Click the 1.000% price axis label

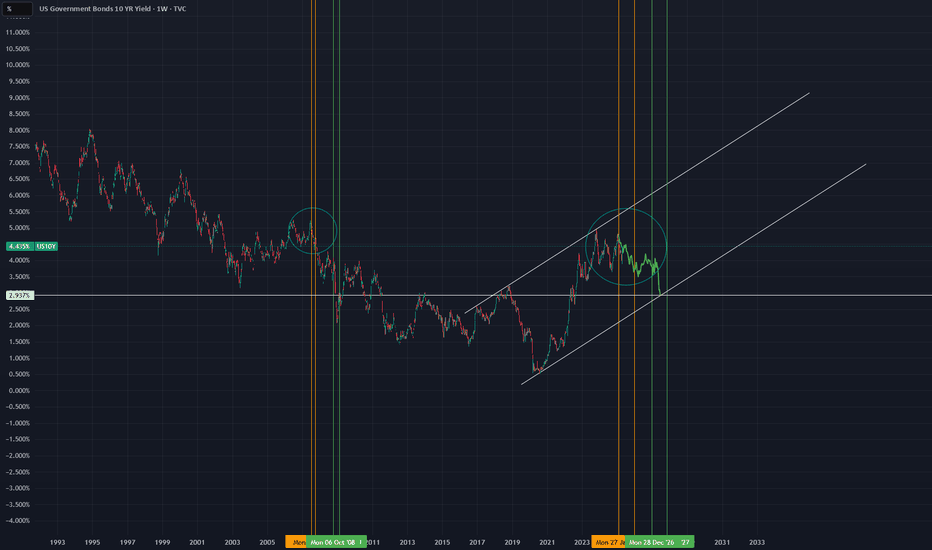[x=18, y=358]
